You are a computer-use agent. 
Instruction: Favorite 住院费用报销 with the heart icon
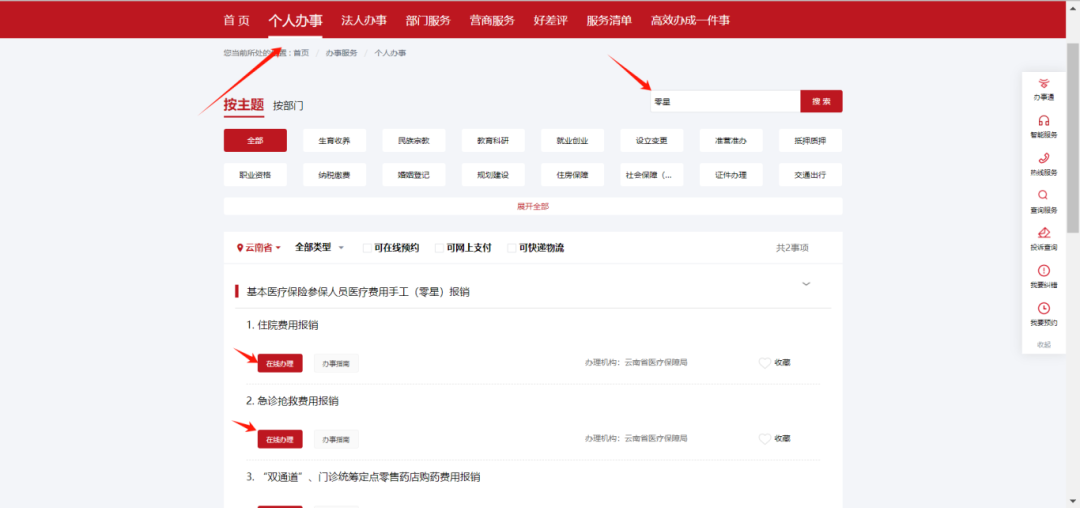coord(765,363)
